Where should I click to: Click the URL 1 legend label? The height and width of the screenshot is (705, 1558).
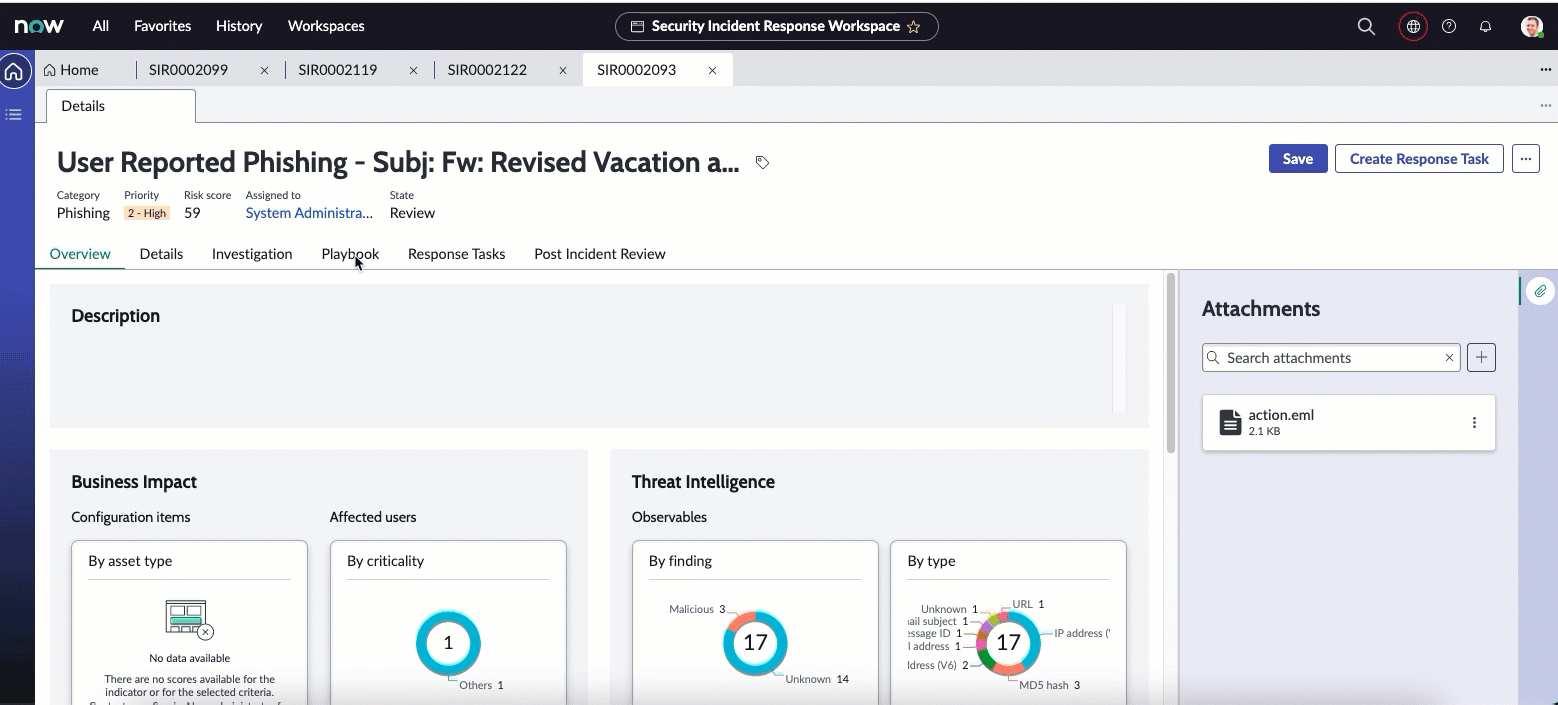(1028, 604)
